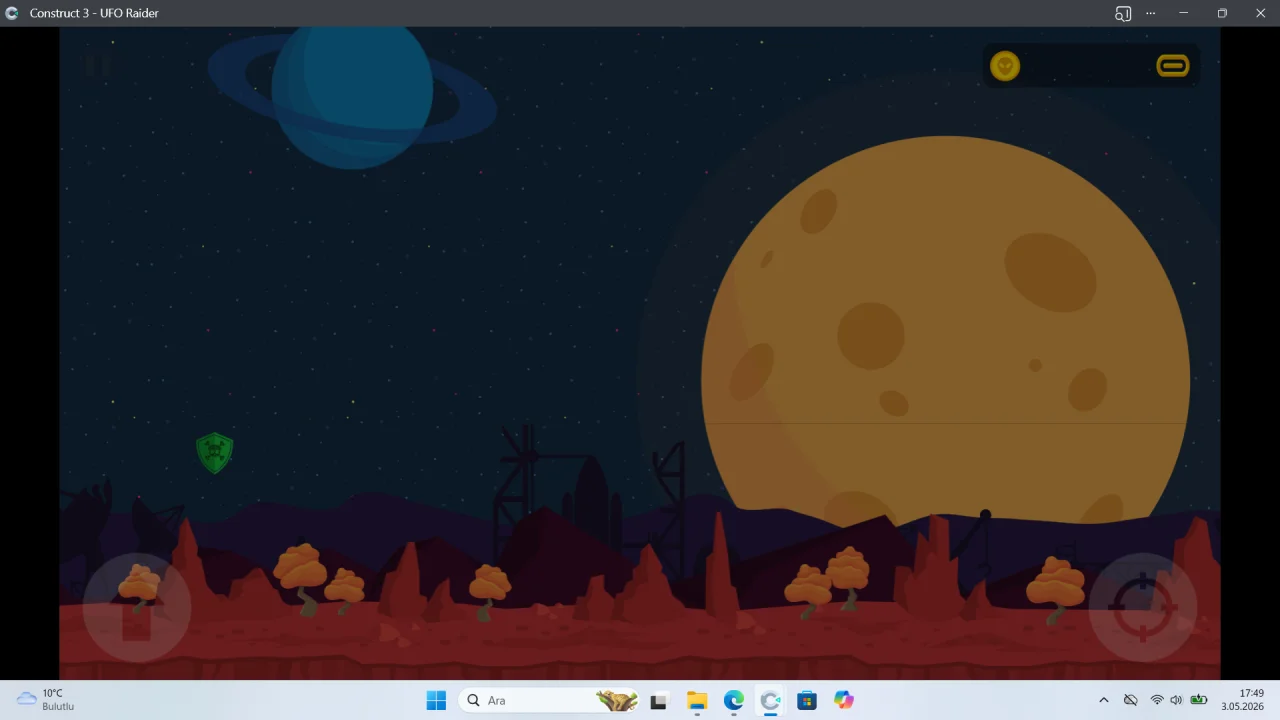Open the weather widget showing 10°C Bulutlu
This screenshot has width=1280, height=720.
47,700
